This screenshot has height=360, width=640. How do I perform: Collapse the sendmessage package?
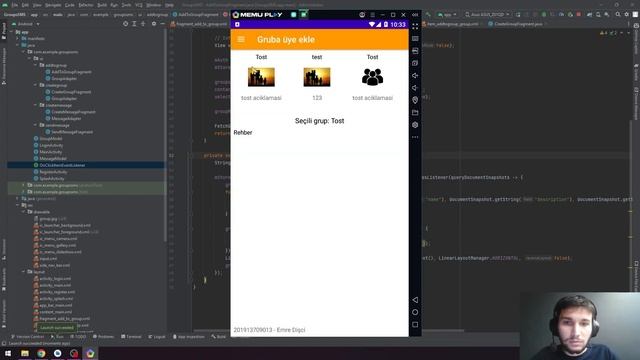click(x=36, y=125)
